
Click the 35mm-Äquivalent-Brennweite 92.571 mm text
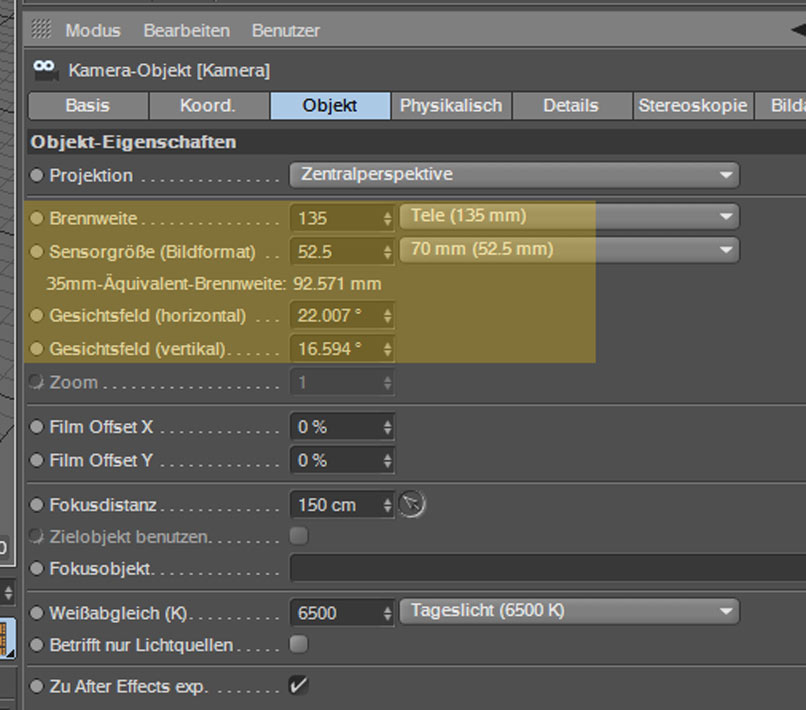(x=214, y=284)
